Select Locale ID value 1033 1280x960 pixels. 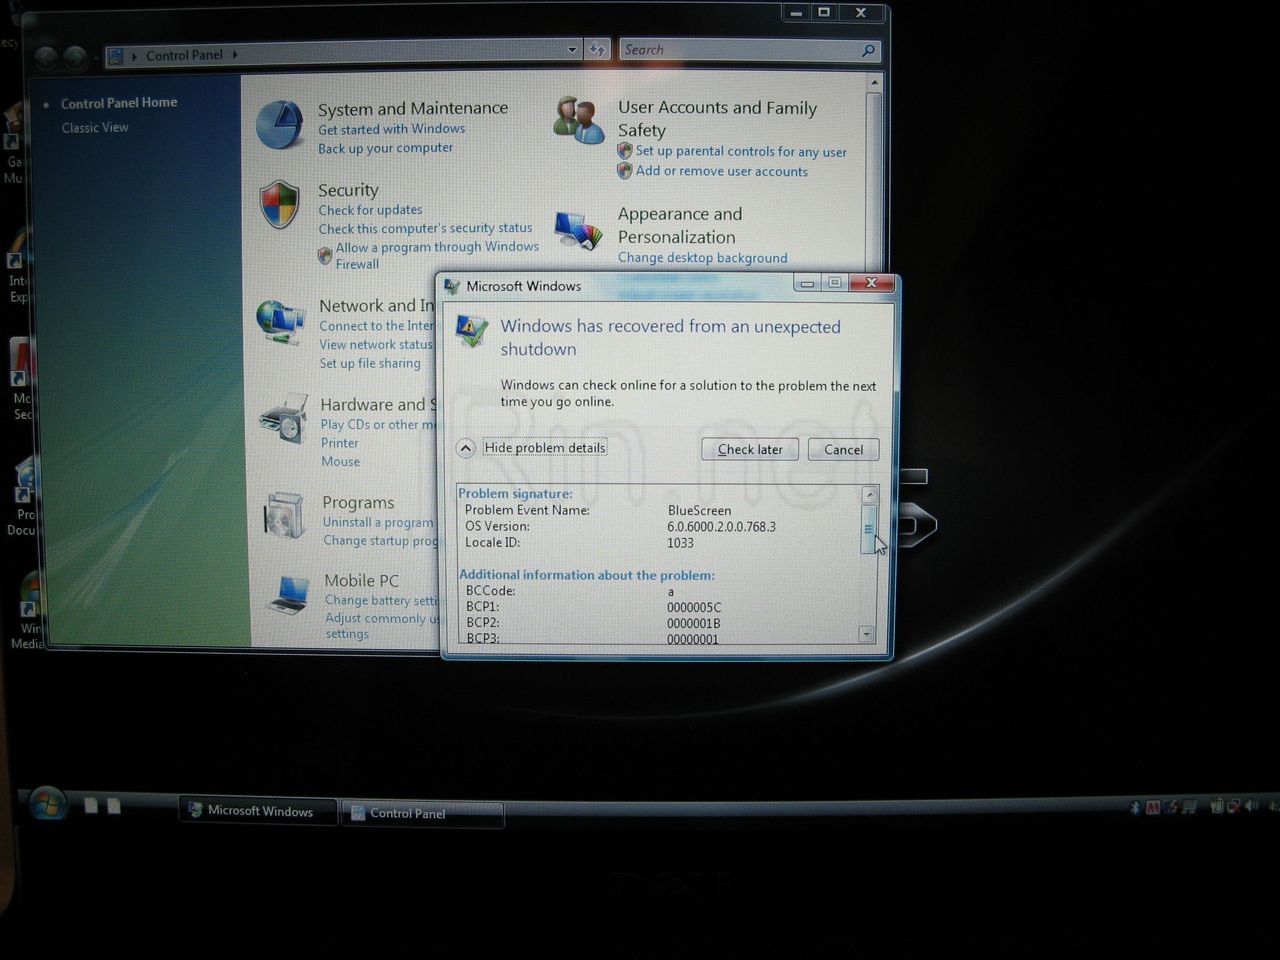click(x=680, y=543)
